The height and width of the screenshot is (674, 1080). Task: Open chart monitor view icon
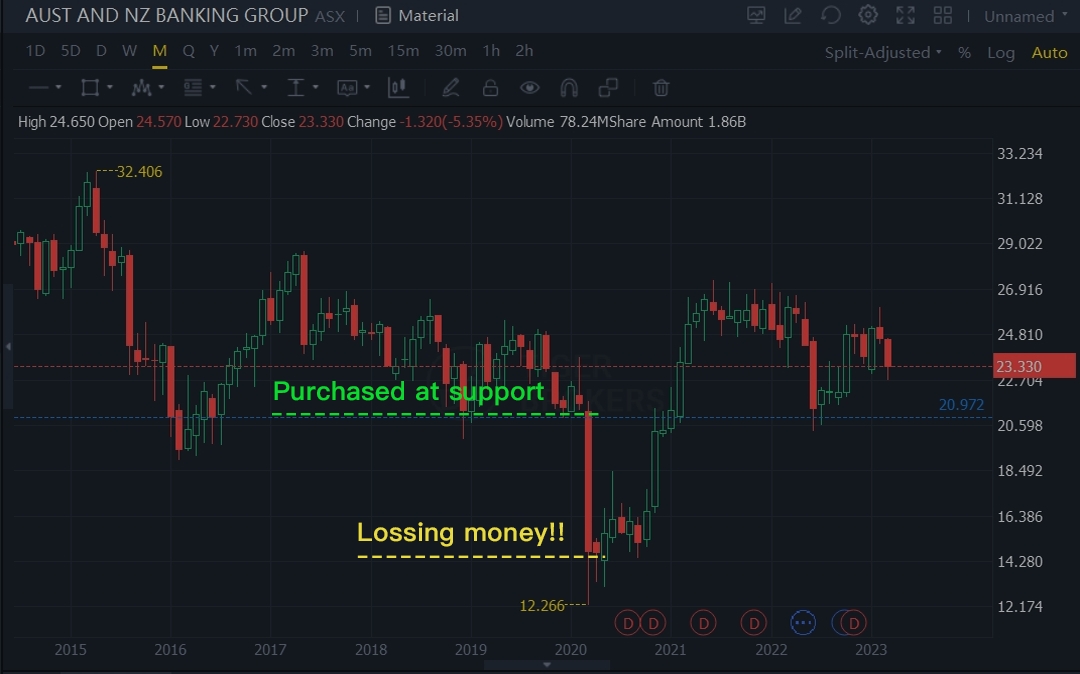pyautogui.click(x=756, y=15)
